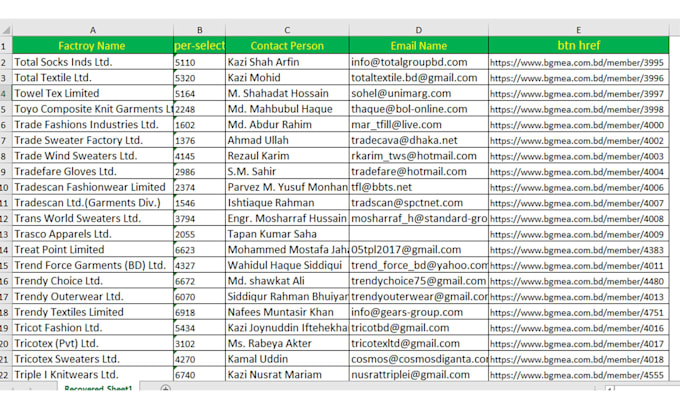Viewport: 680px width, 409px height.
Task: Click the value 6623 in column B
Action: [x=199, y=249]
